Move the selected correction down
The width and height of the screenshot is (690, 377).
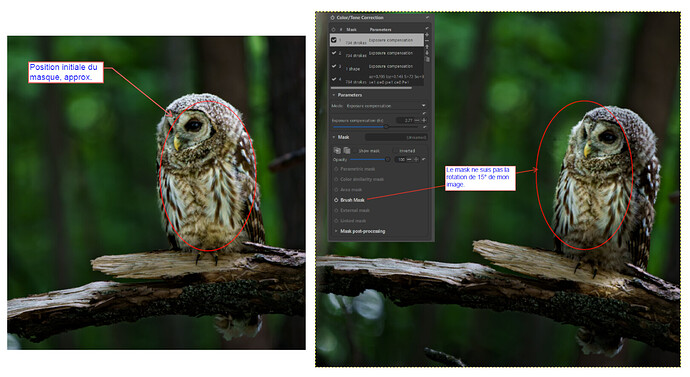427,53
